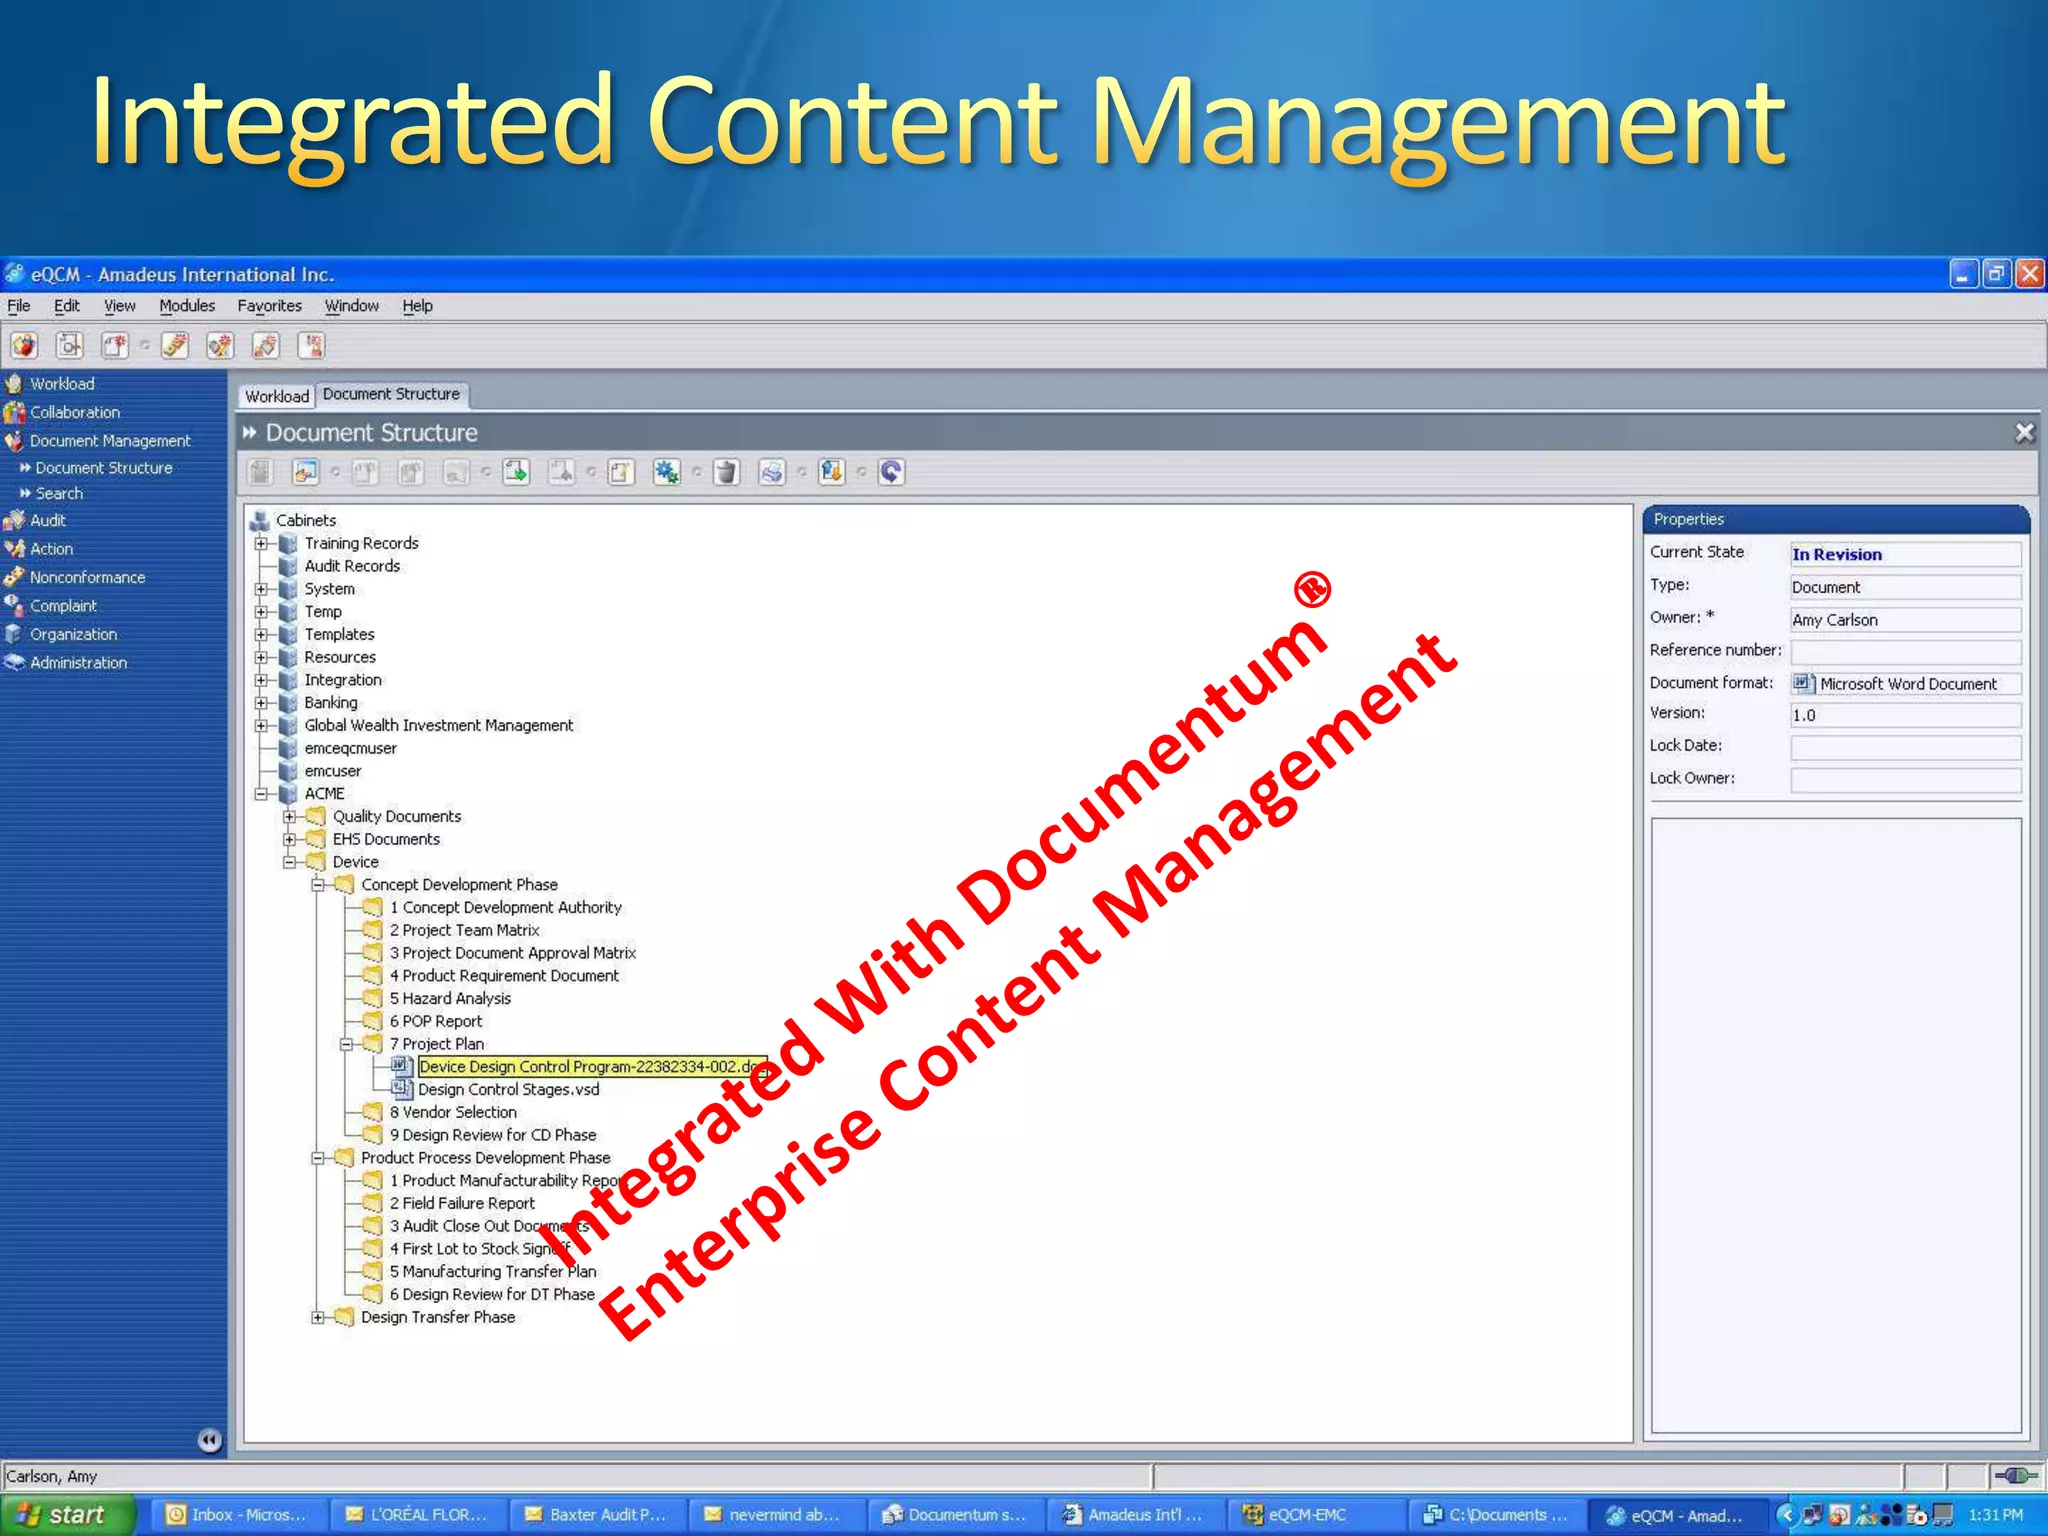The image size is (2048, 1536).
Task: Click the Search link in the sidebar
Action: (x=59, y=494)
